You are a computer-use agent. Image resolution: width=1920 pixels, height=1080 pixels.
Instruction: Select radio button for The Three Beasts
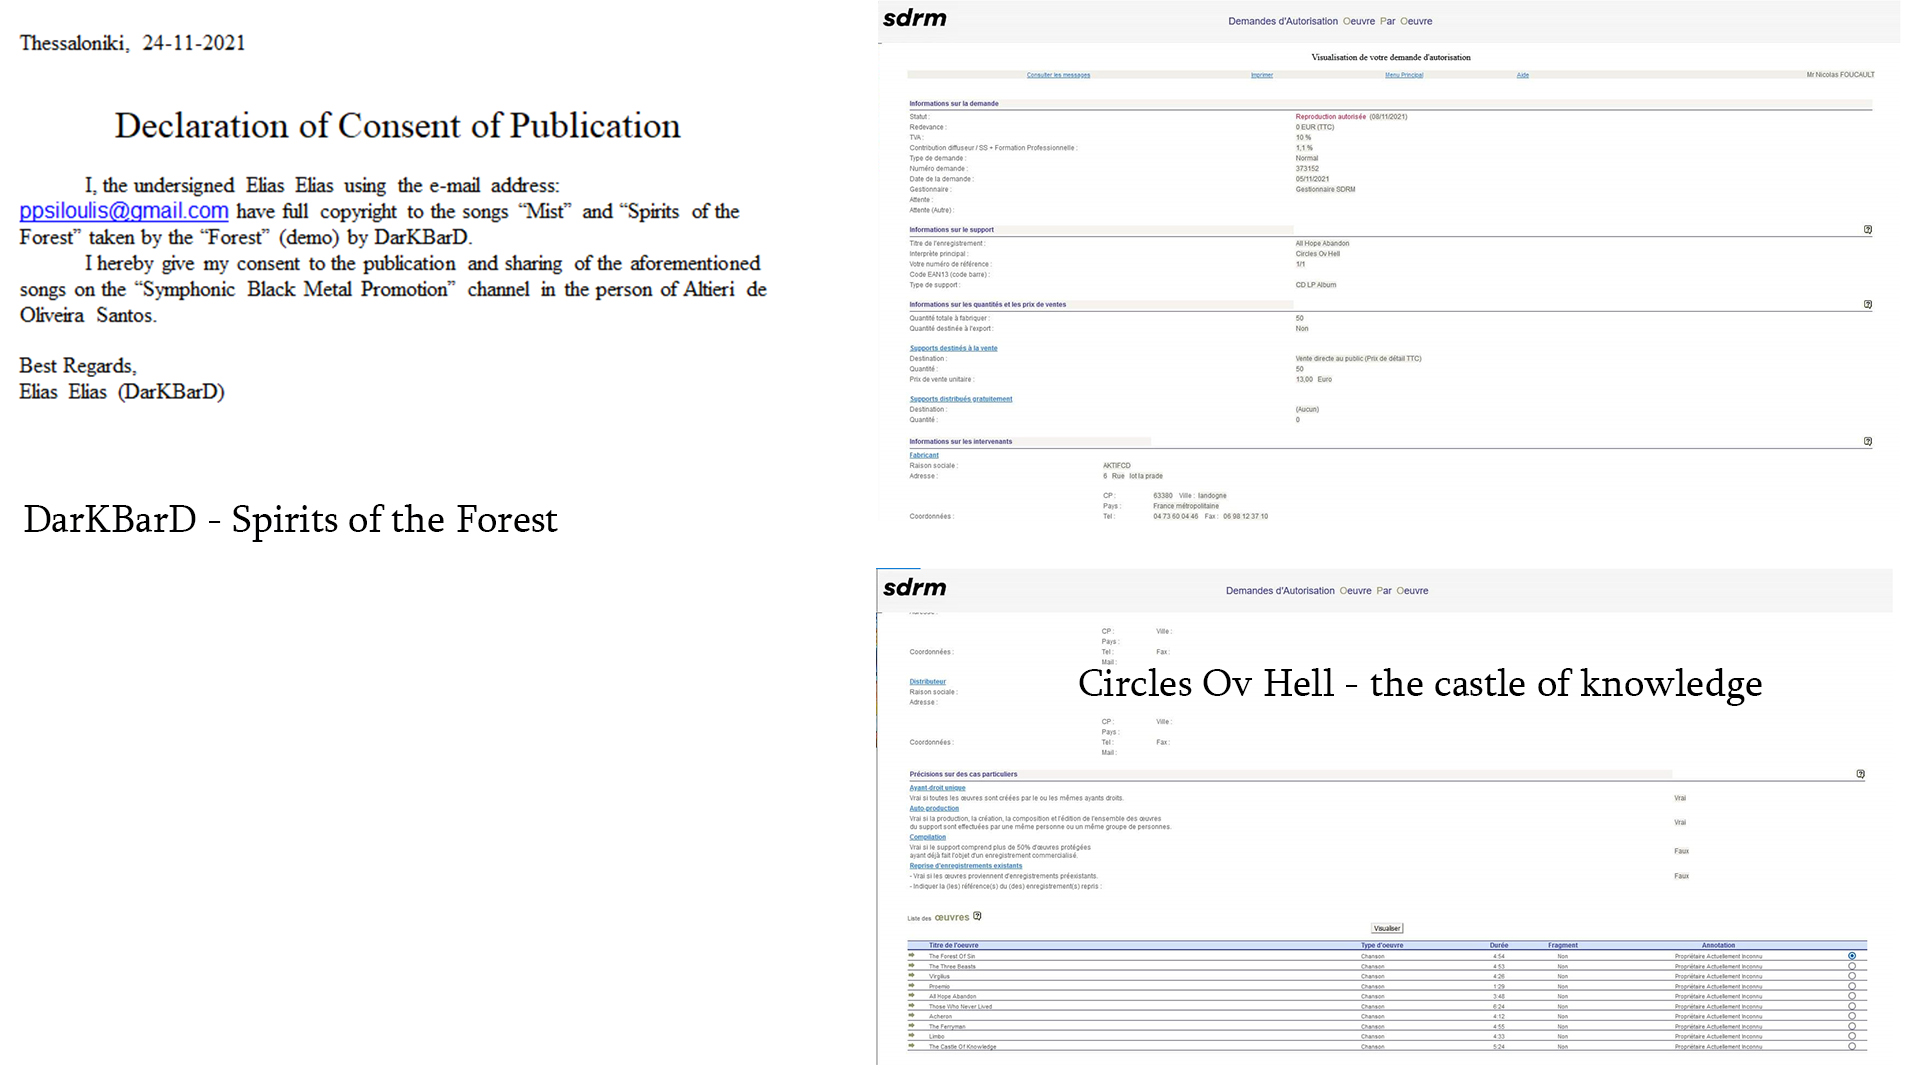[x=1852, y=966]
